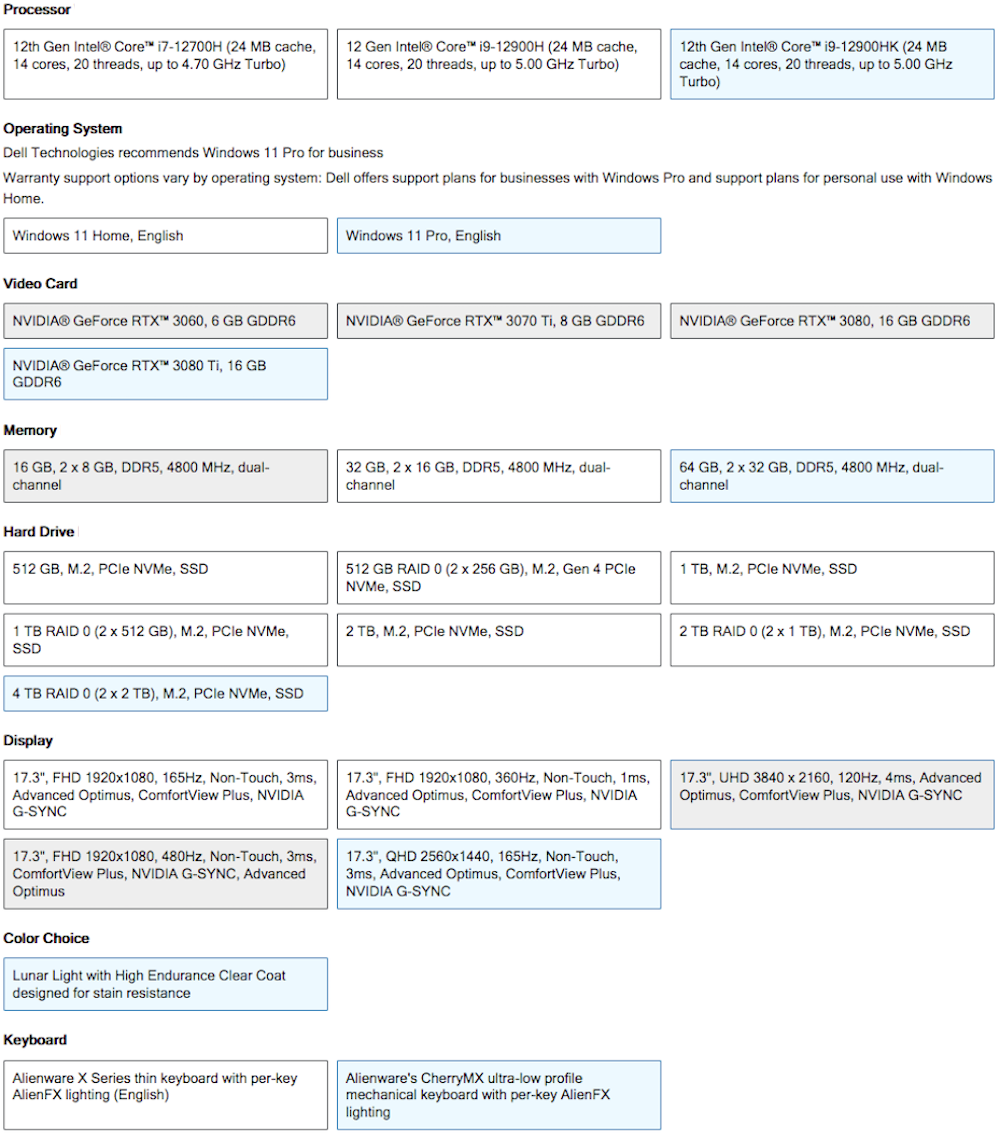Choose Windows 11 Home, English
1000x1139 pixels.
coord(166,236)
